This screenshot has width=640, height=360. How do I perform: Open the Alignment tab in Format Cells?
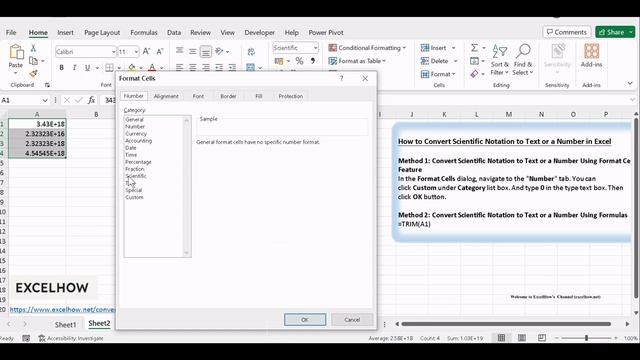tap(166, 96)
